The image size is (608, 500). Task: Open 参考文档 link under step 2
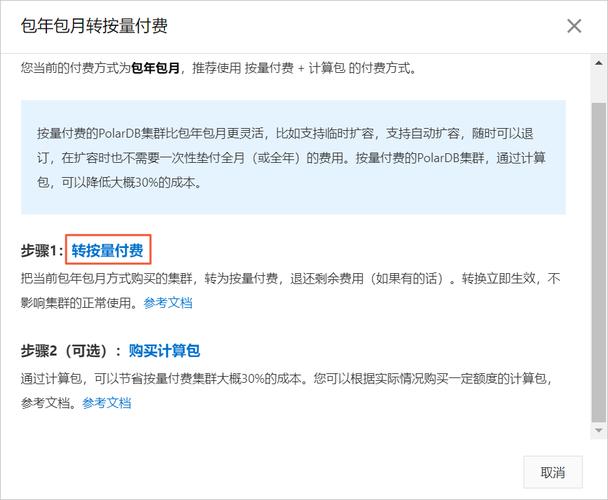pos(107,403)
